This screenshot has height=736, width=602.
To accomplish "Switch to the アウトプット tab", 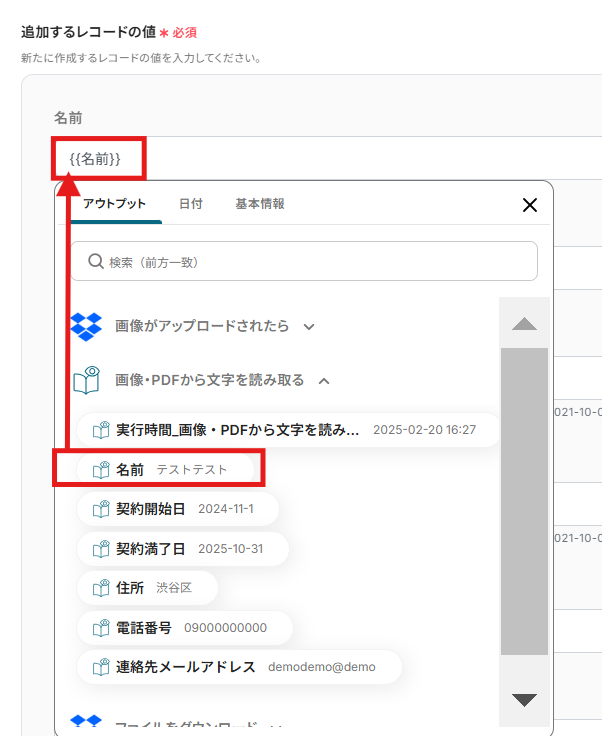I will (114, 204).
